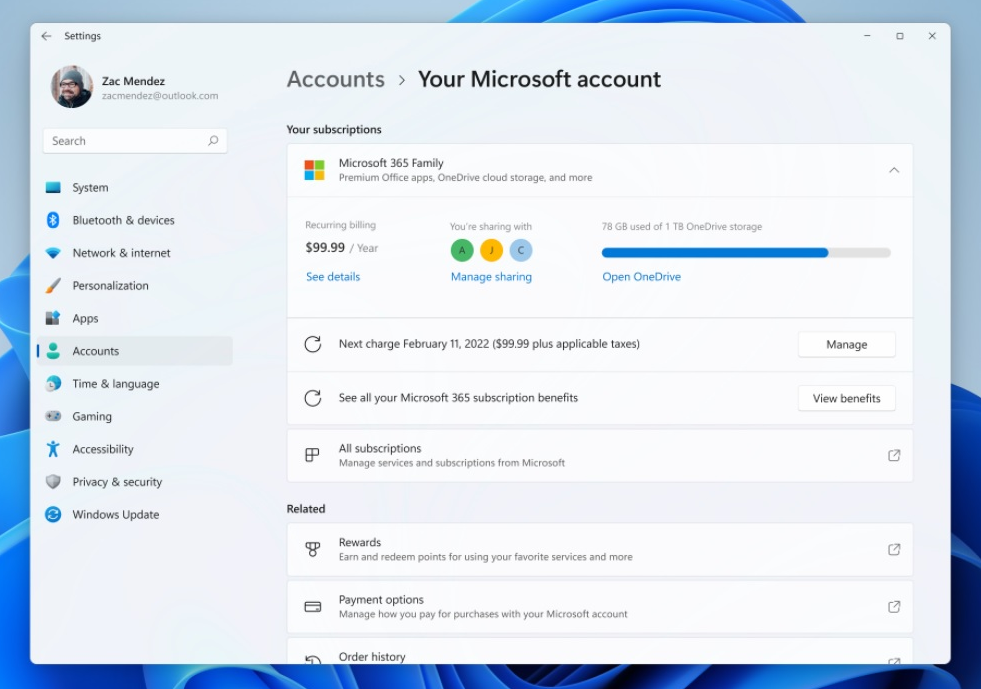Click the Manage button
This screenshot has width=981, height=689.
click(846, 345)
